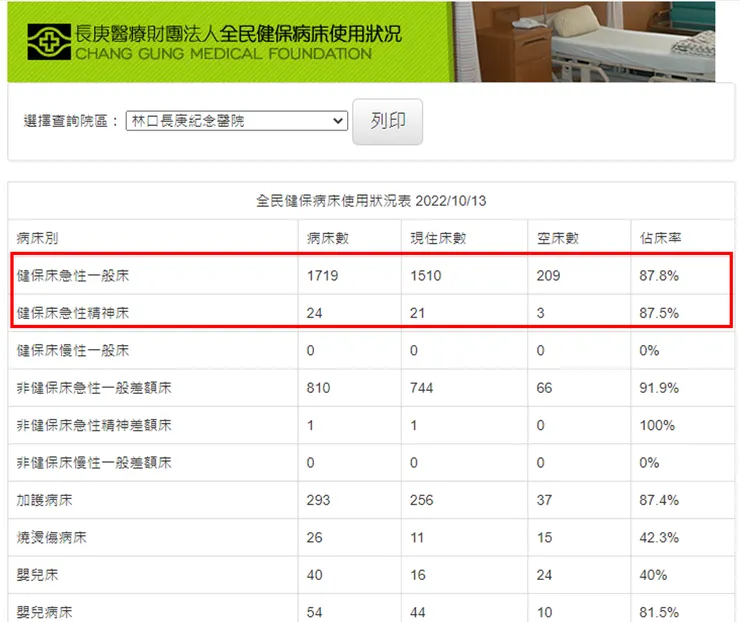Select the row label 燒燙傷病床
740x622 pixels.
tap(51, 538)
